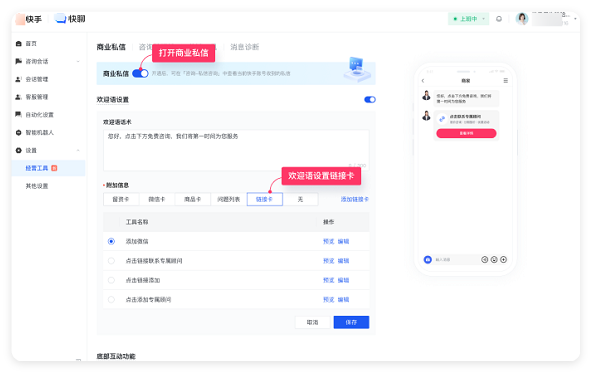Select the 商品卡 option tab
Image resolution: width=591 pixels, height=372 pixels.
point(193,199)
